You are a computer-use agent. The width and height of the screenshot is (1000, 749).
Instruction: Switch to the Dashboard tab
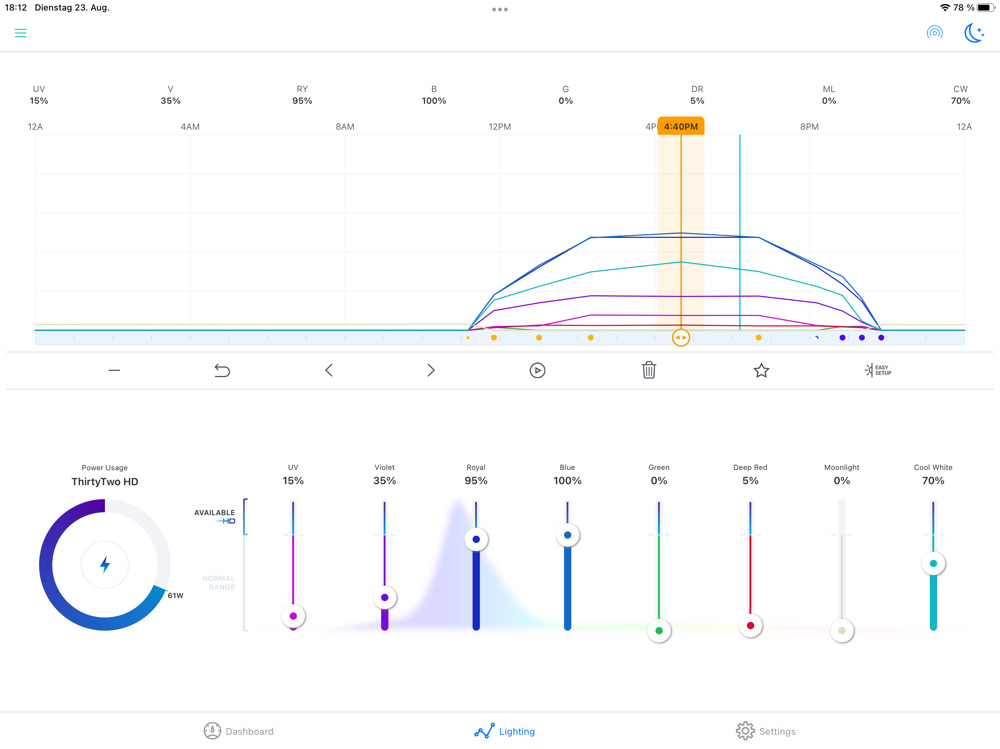238,731
